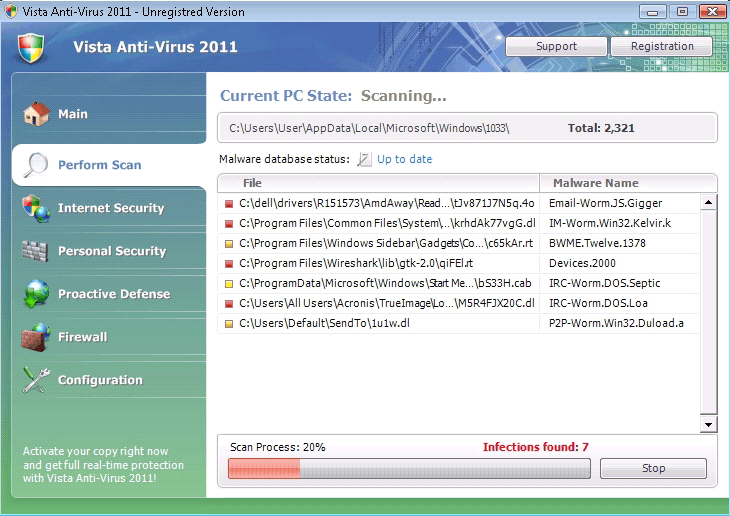Click the Up to date link
The height and width of the screenshot is (516, 730).
(404, 159)
